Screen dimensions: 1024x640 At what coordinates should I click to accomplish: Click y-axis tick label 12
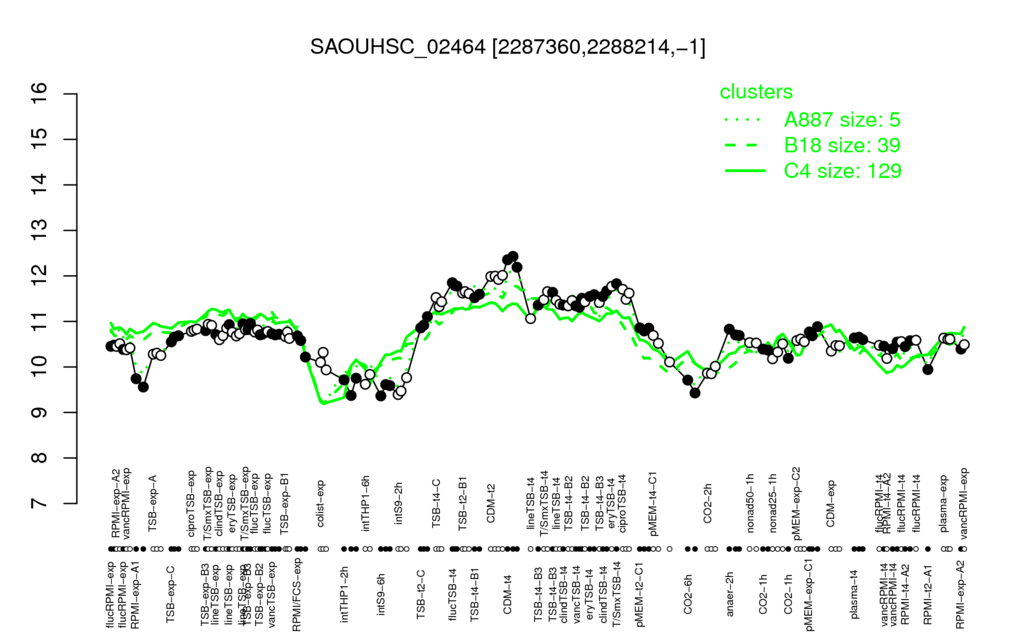point(39,276)
